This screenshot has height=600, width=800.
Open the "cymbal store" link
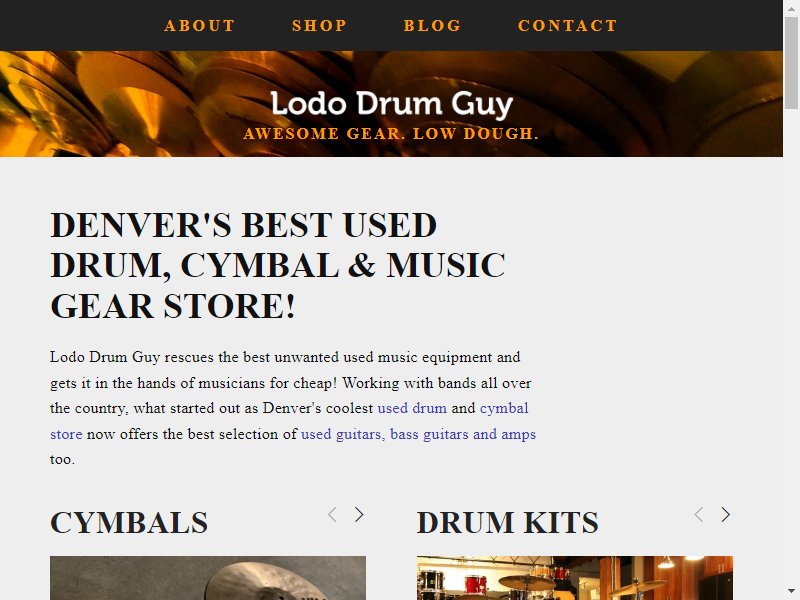pos(504,408)
